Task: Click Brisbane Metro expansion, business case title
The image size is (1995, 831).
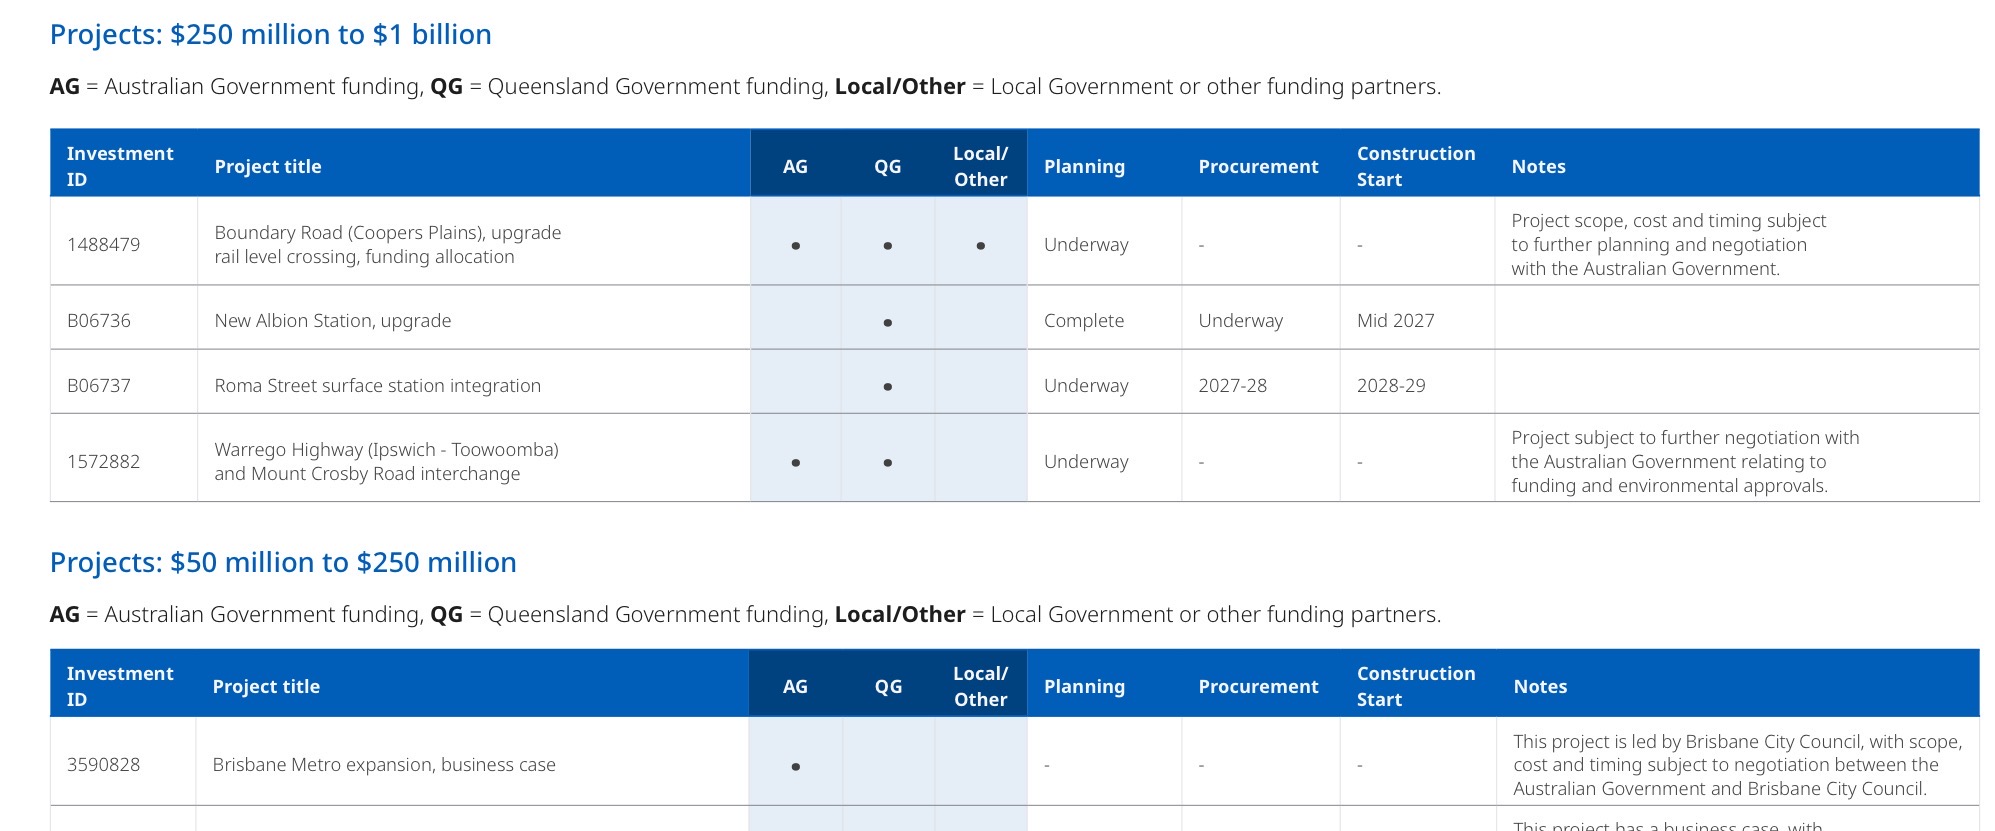Action: (x=384, y=765)
